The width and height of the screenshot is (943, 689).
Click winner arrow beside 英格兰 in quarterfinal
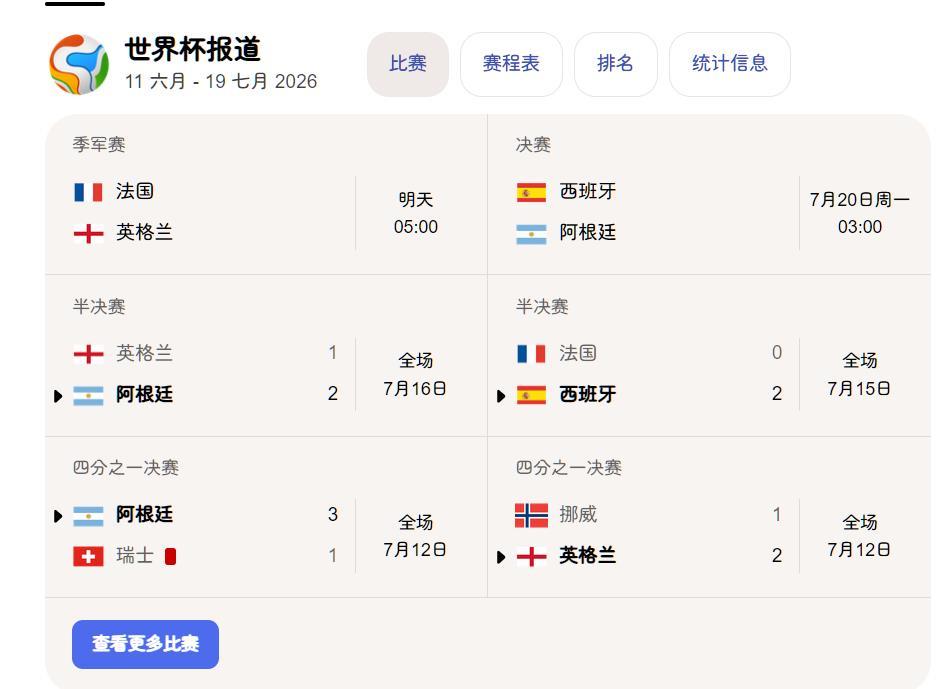click(x=501, y=557)
